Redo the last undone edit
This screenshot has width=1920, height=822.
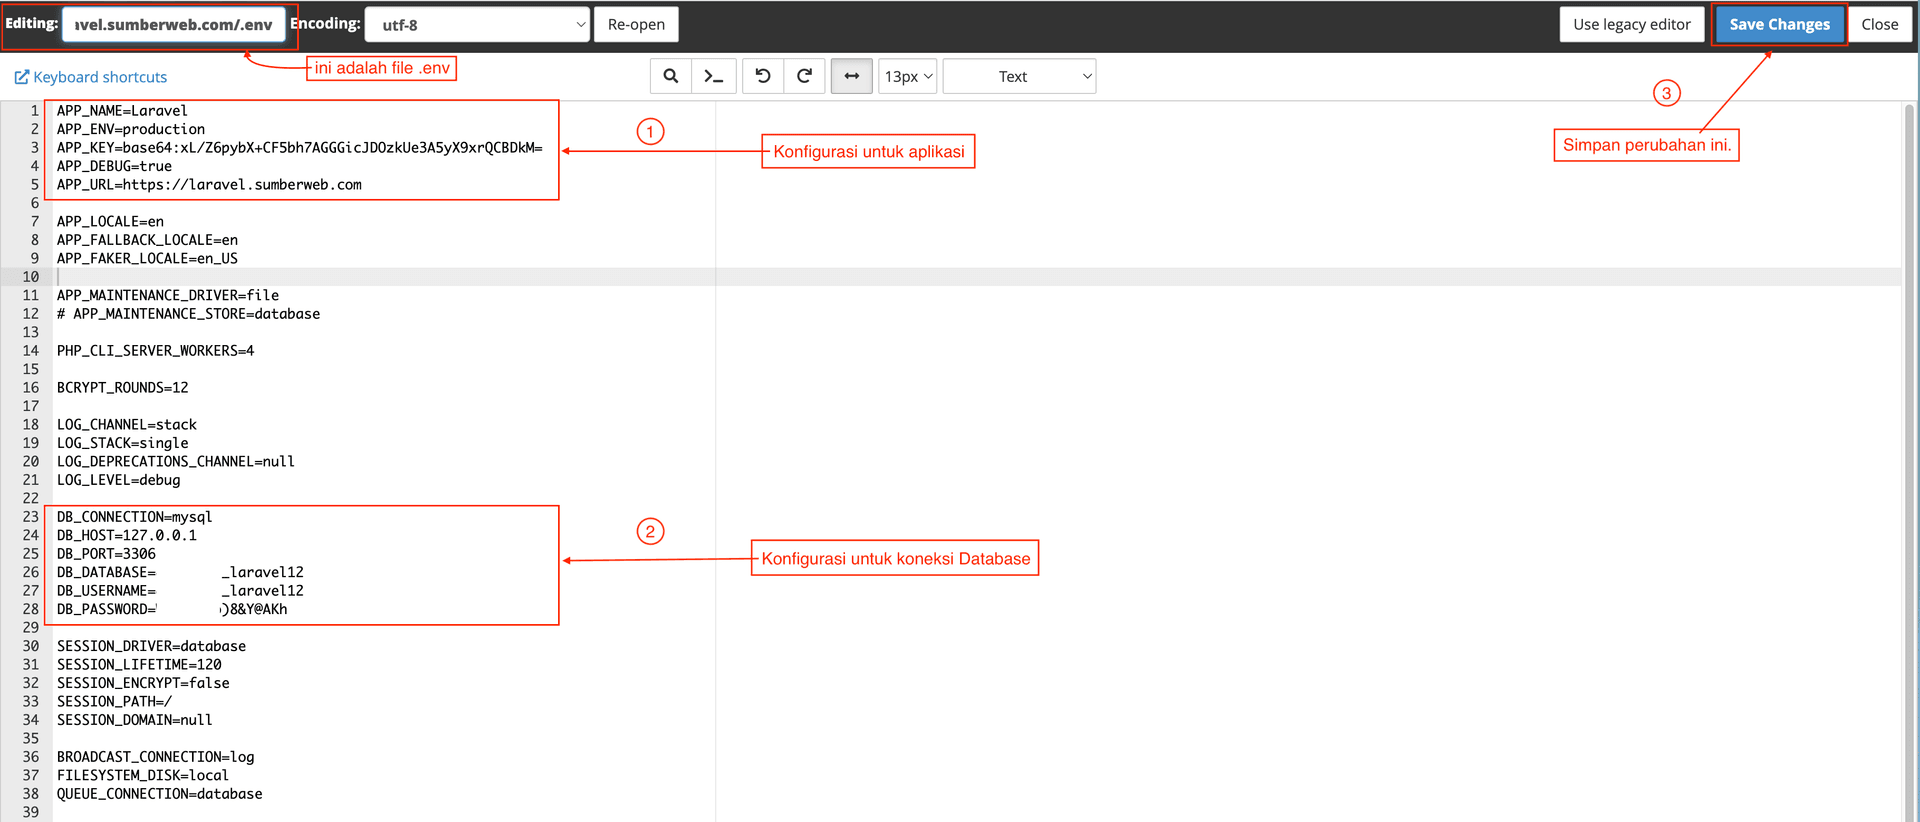click(x=804, y=76)
